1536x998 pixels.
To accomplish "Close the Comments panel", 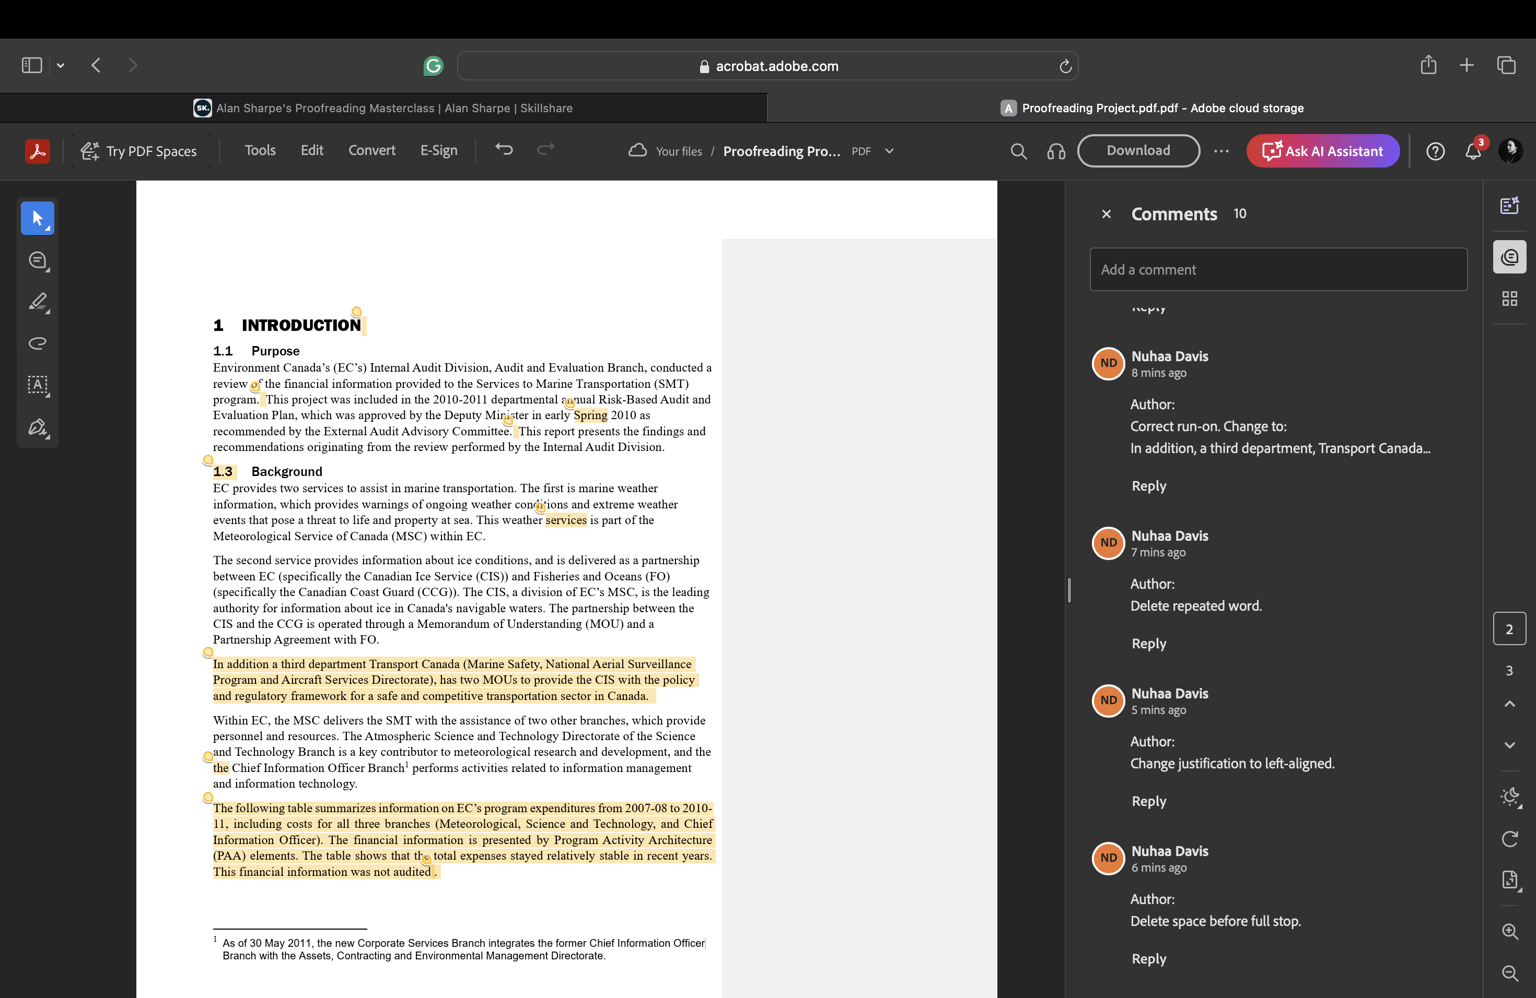I will [x=1106, y=214].
